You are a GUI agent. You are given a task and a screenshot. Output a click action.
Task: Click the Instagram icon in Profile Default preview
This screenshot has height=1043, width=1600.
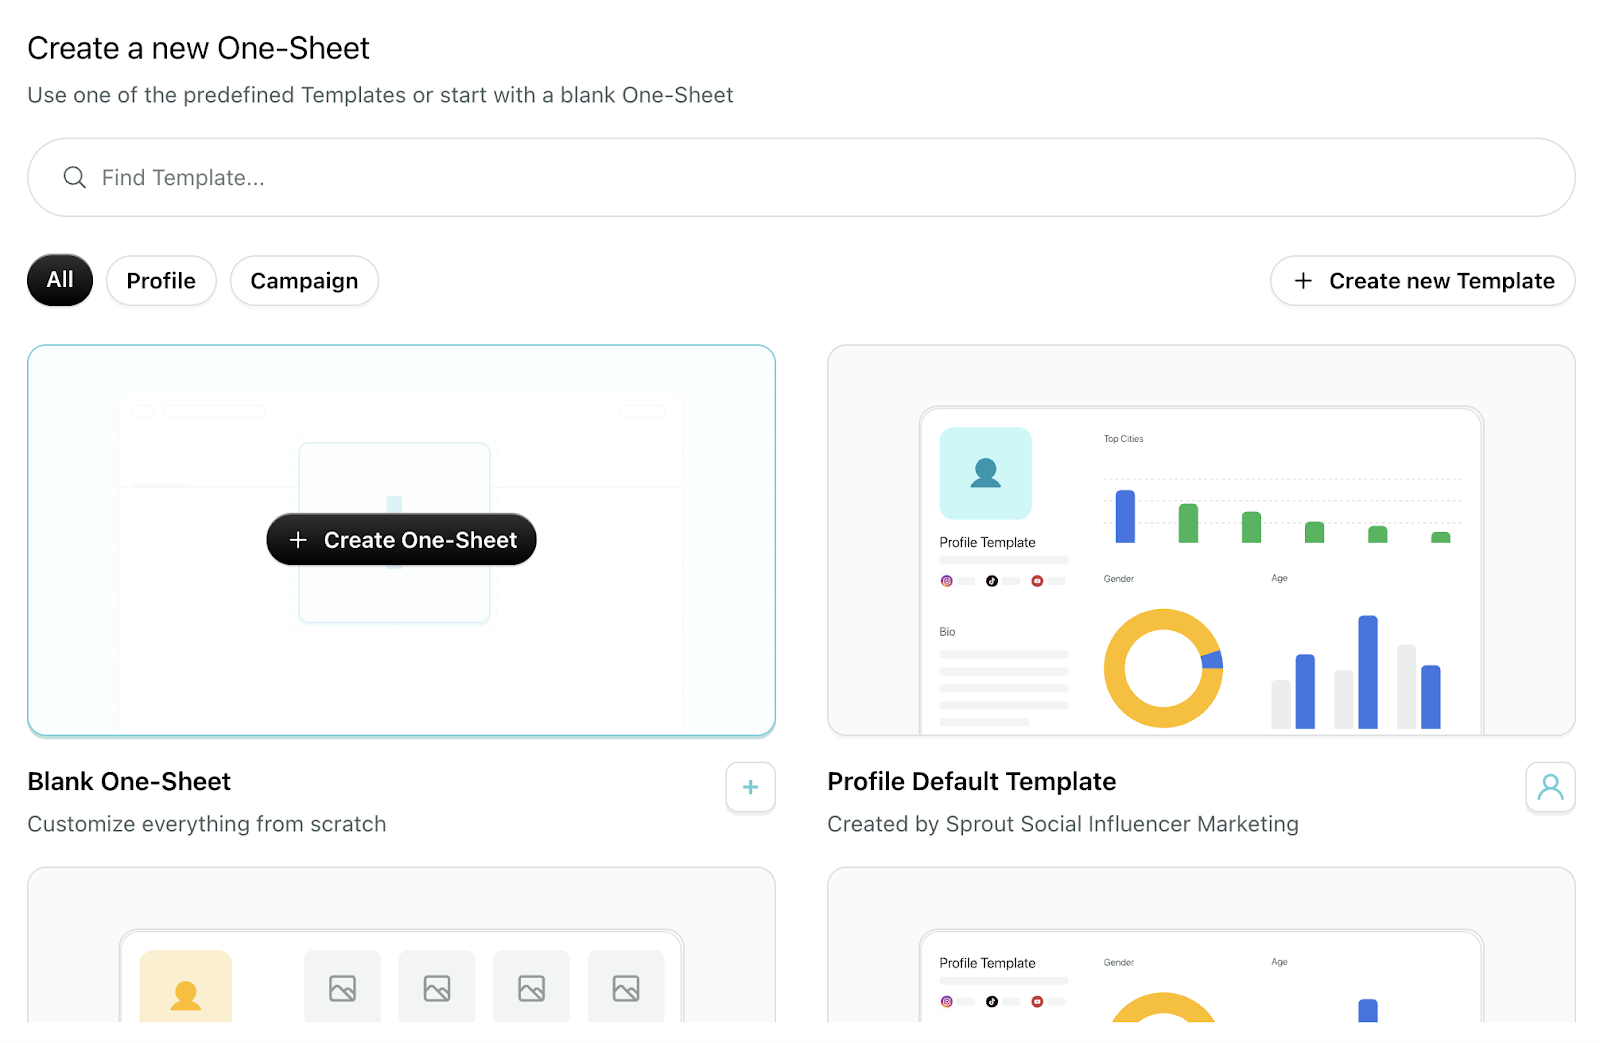(946, 581)
